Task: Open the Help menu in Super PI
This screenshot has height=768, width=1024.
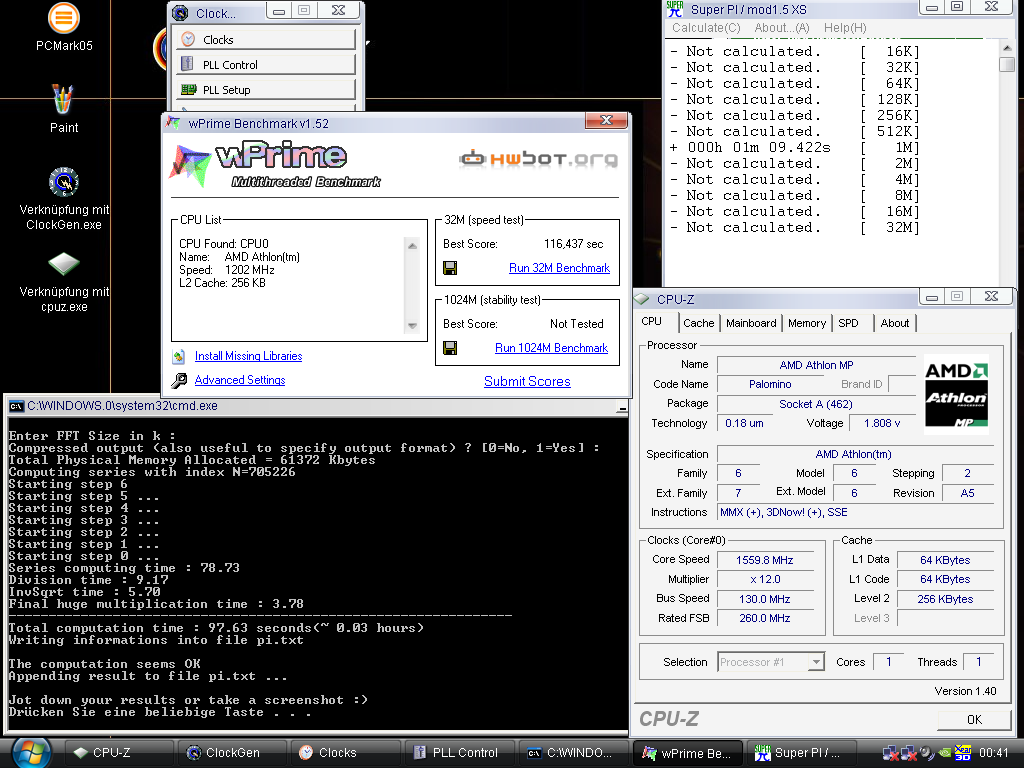Action: click(x=845, y=28)
